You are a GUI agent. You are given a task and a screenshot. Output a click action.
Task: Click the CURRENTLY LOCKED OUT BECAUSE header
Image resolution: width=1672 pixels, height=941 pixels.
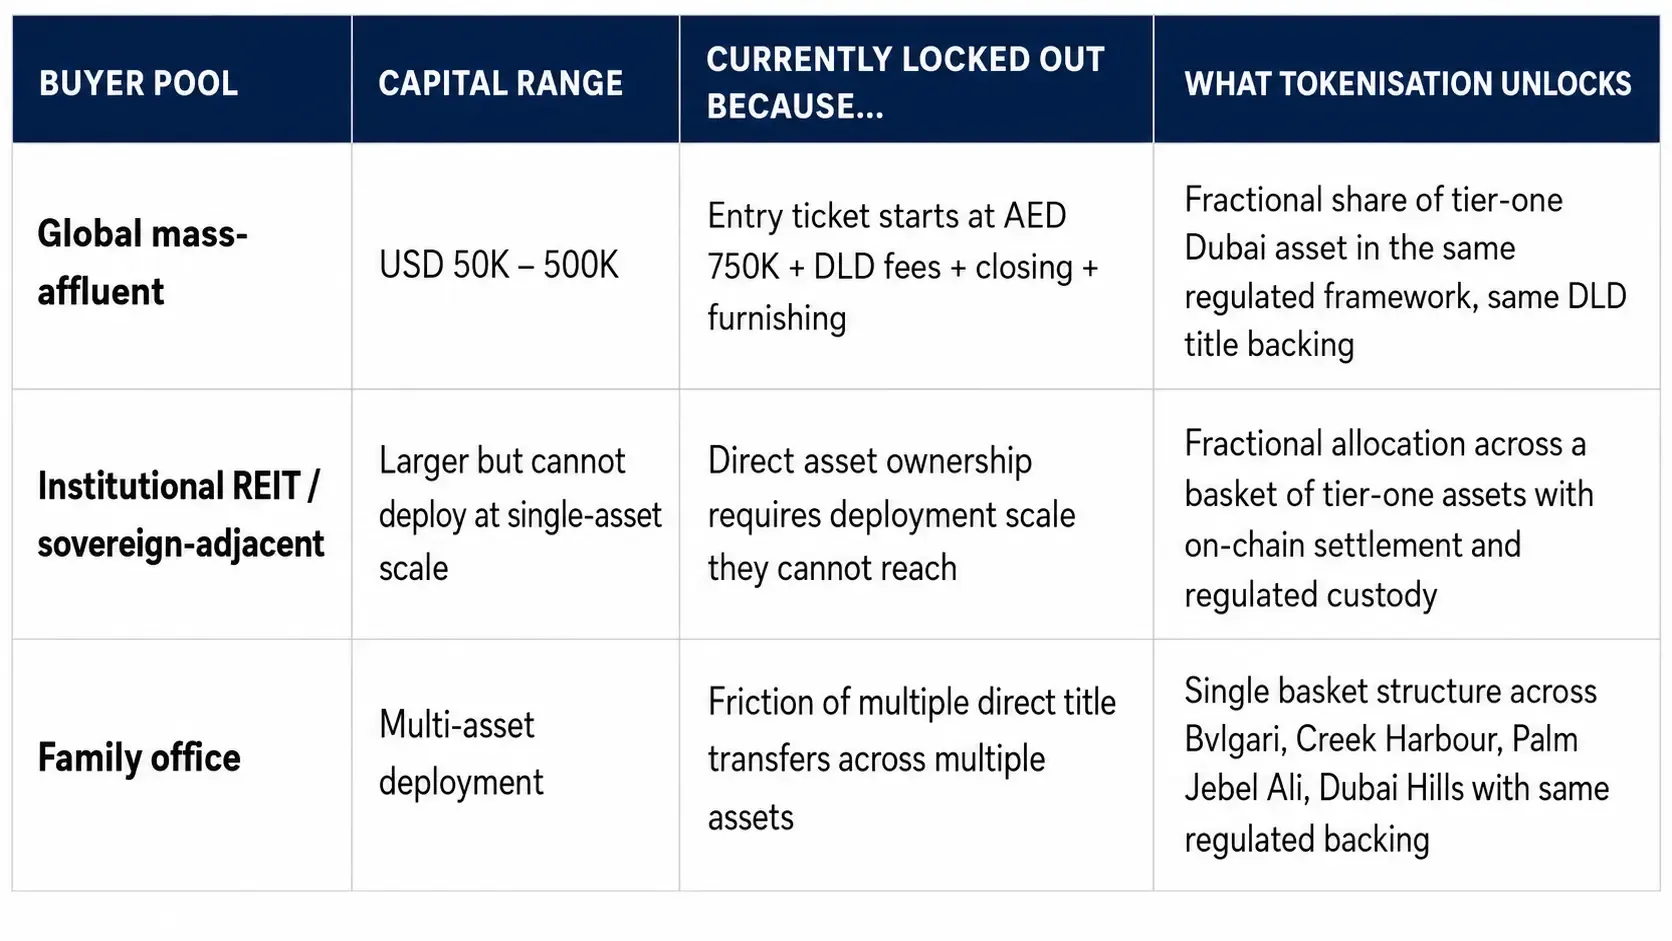(x=916, y=80)
